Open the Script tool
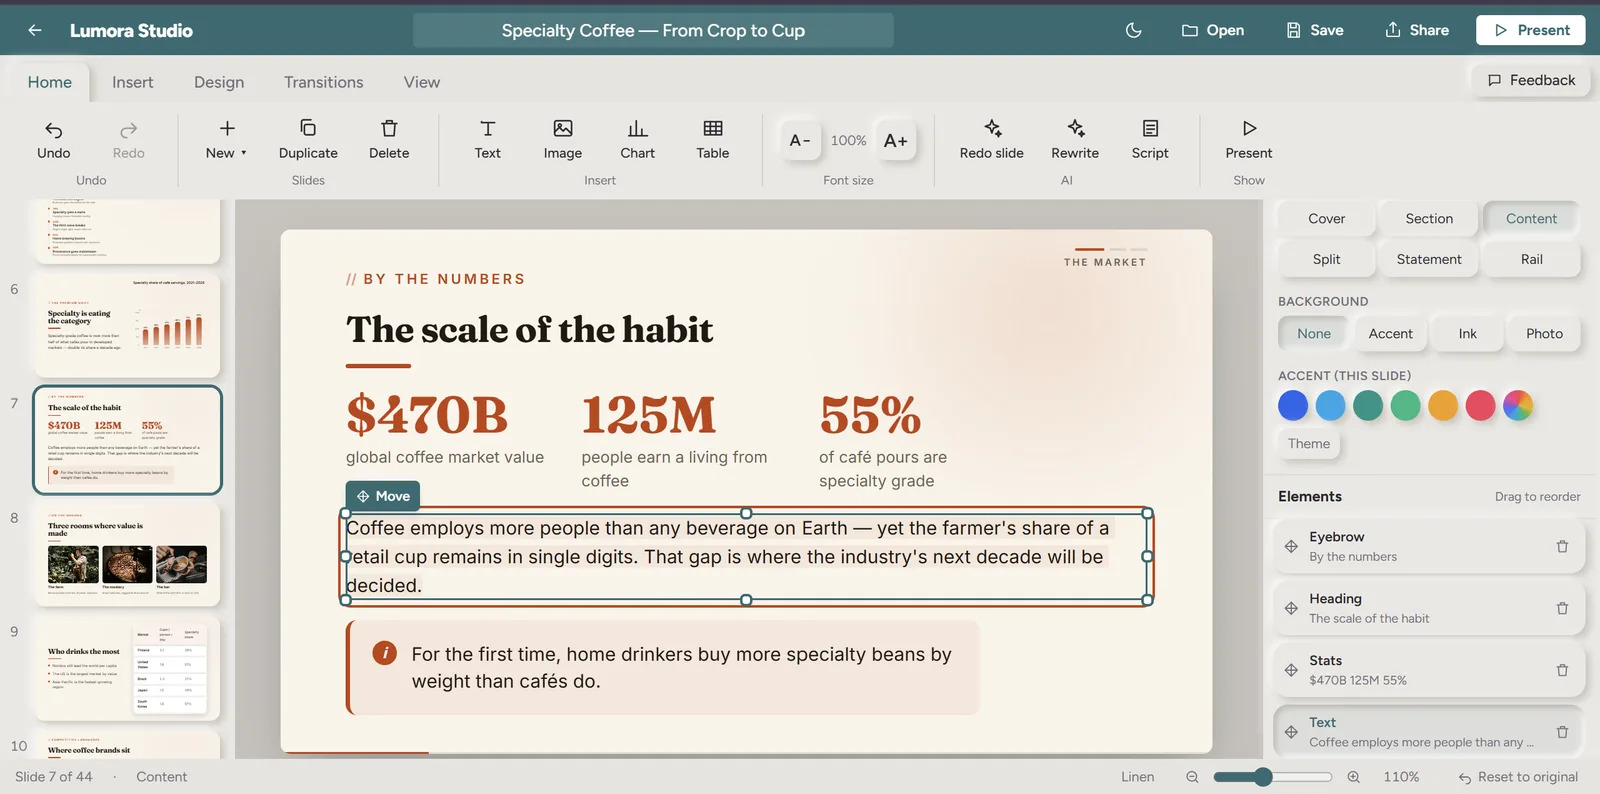This screenshot has width=1600, height=794. click(1150, 140)
